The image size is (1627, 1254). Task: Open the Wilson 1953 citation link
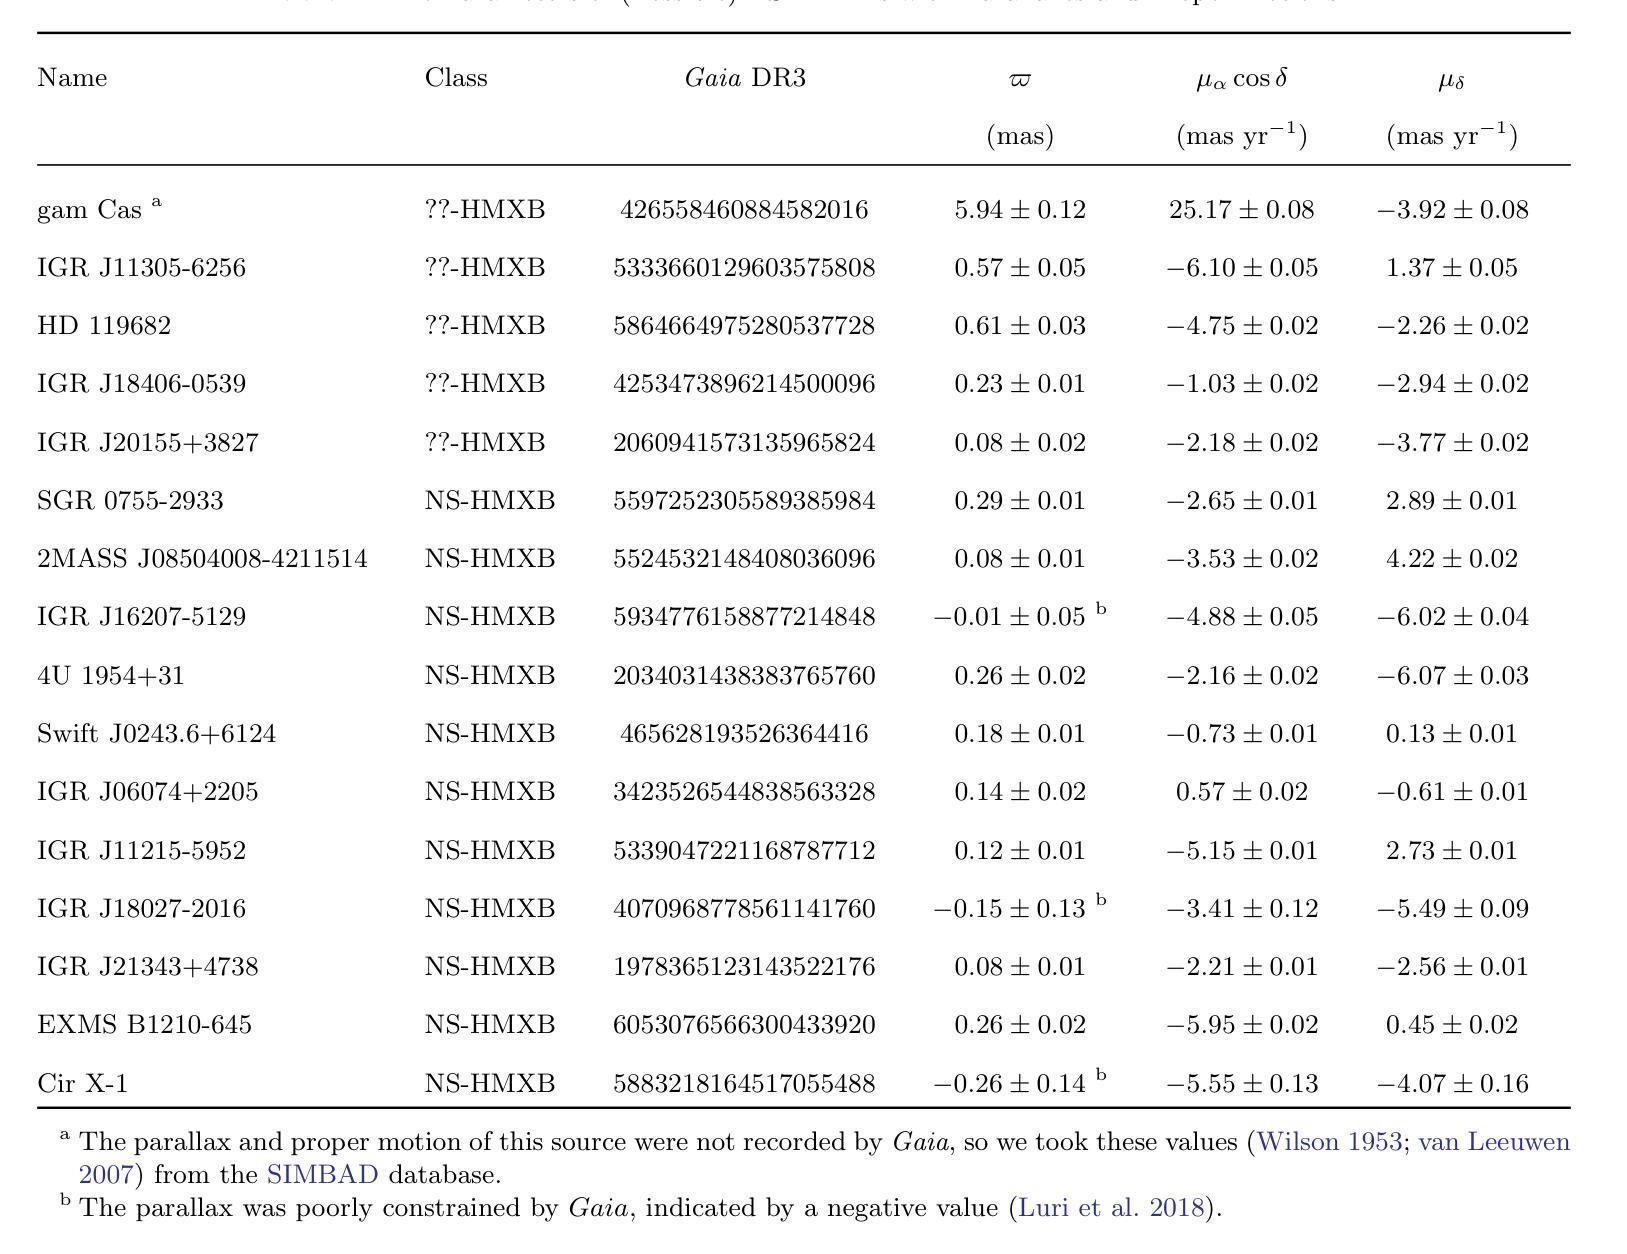(1329, 1142)
